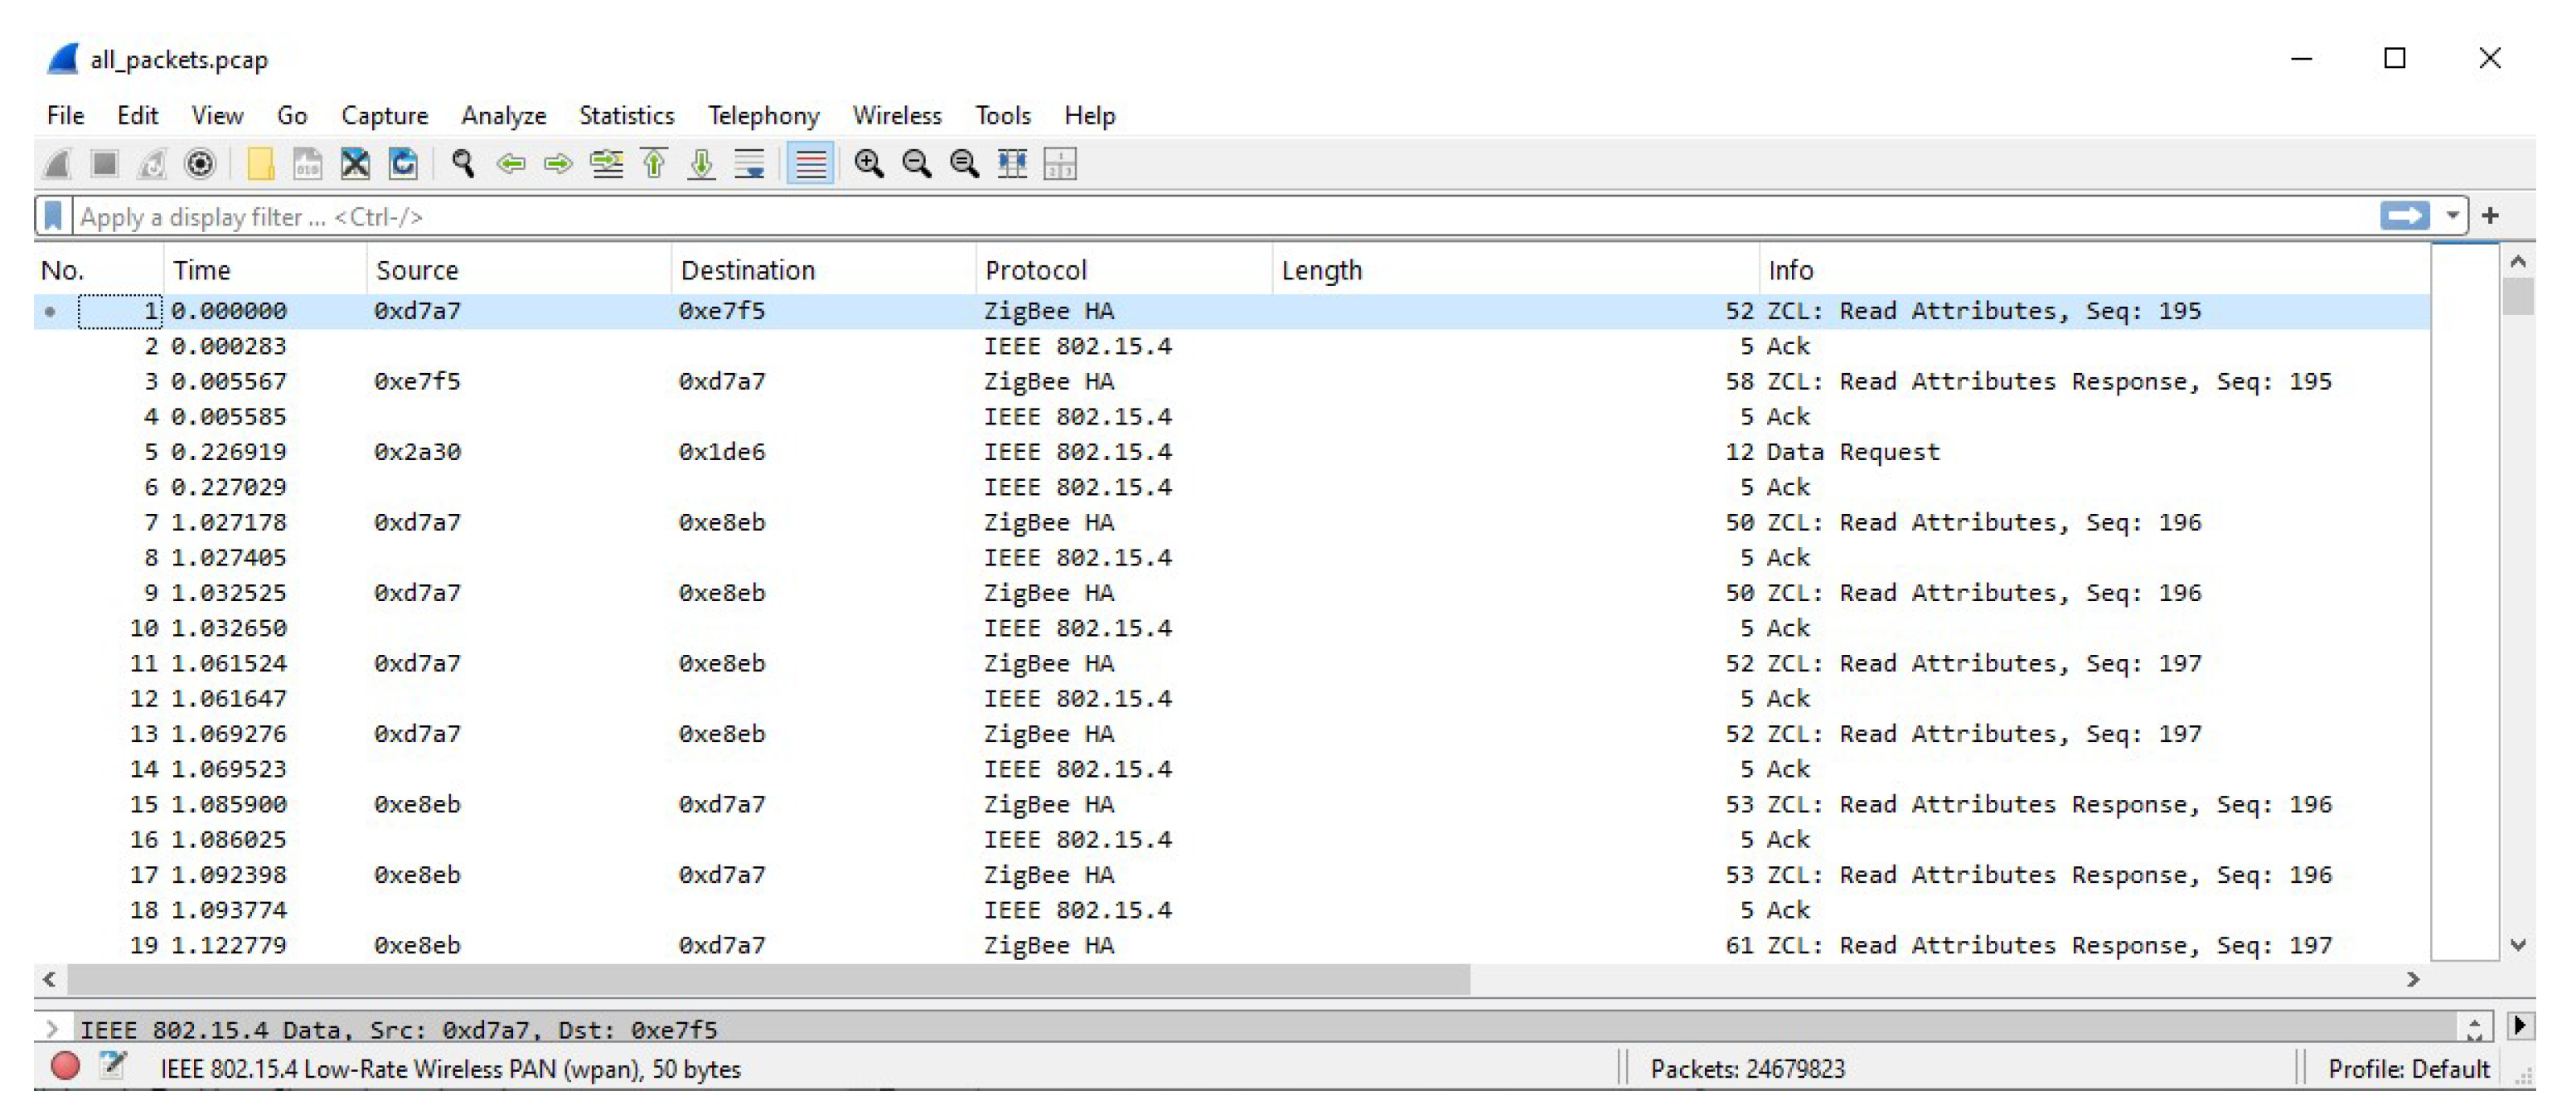
Task: Jump to first packet icon
Action: [x=654, y=163]
